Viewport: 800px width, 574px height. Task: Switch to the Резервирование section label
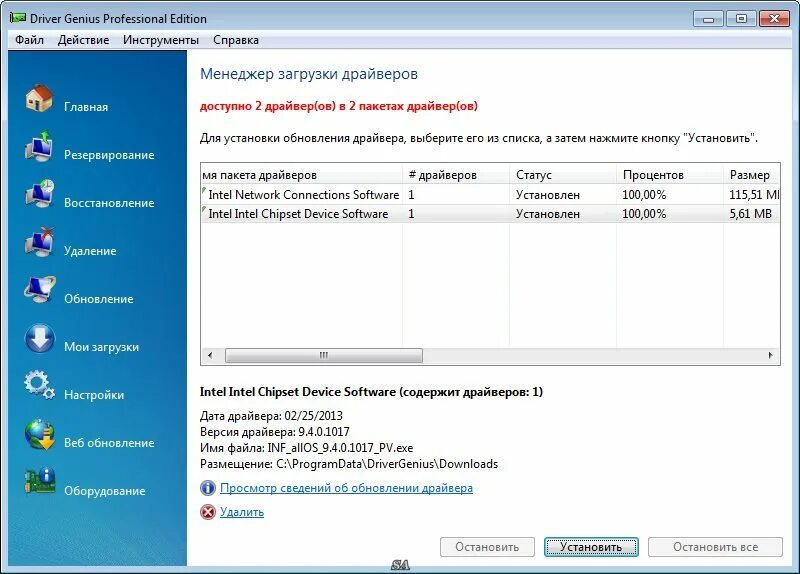coord(109,155)
